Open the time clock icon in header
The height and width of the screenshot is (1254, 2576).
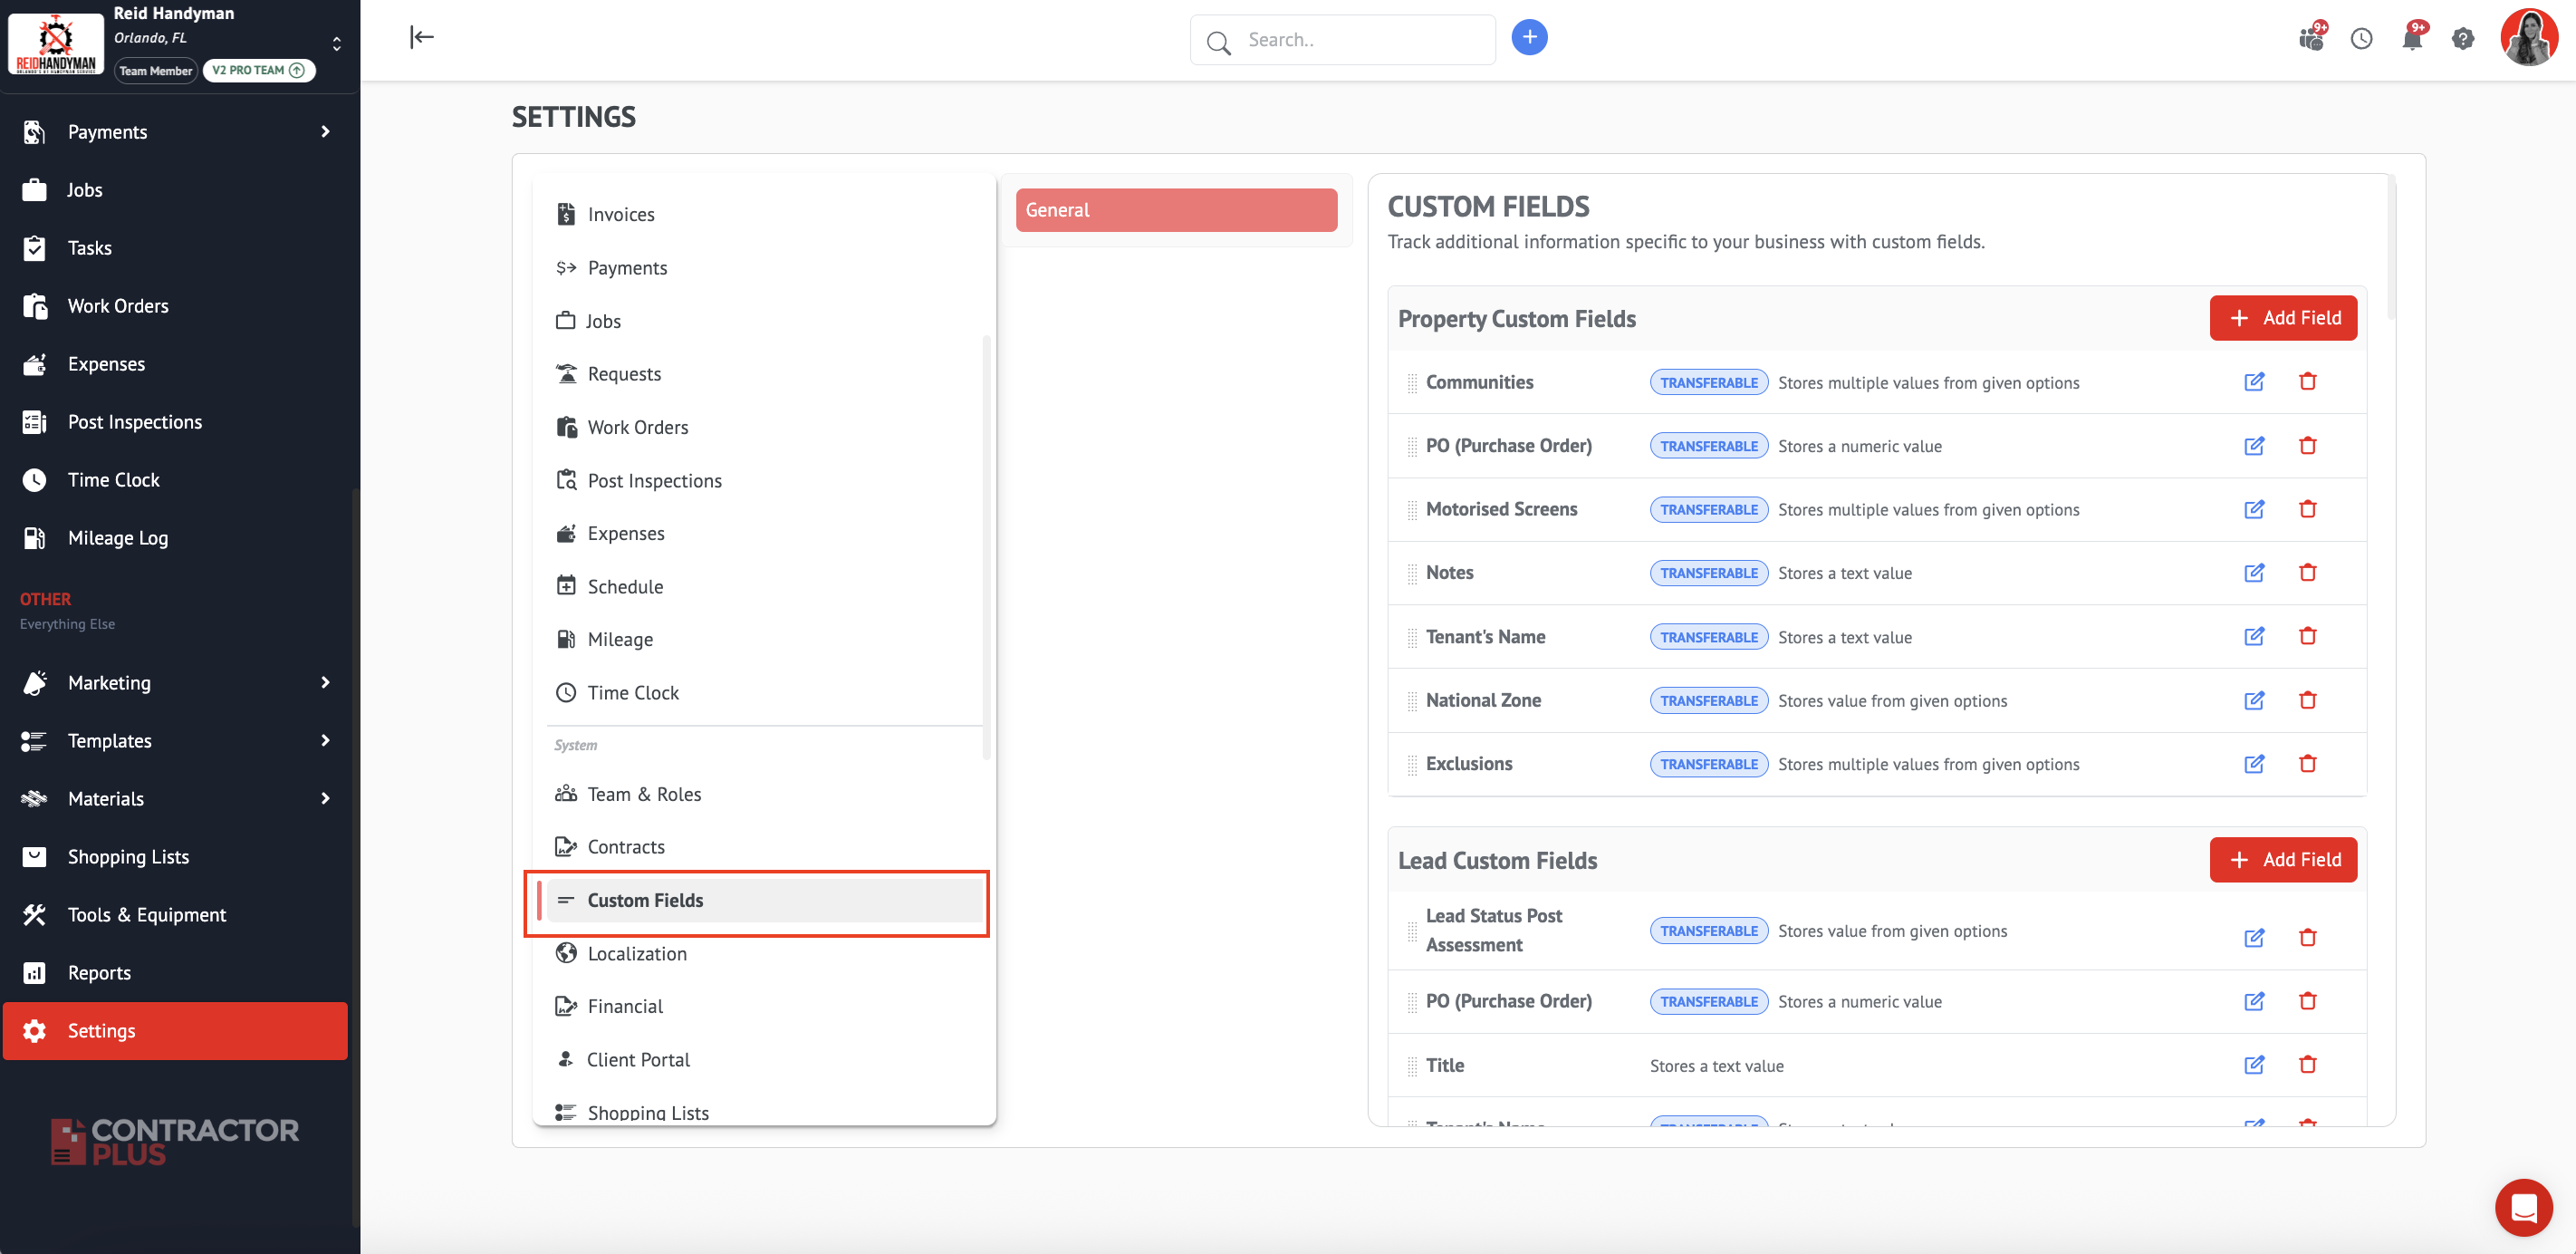coord(2361,39)
